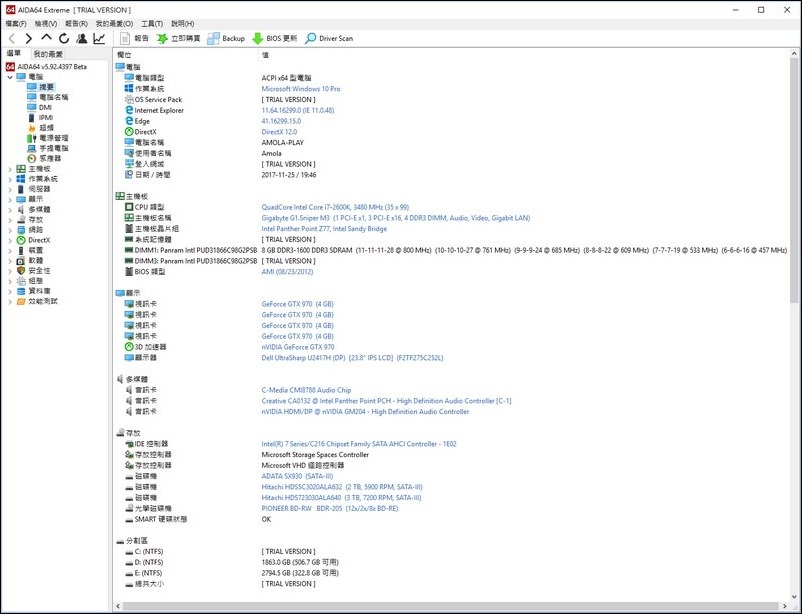The image size is (802, 614).
Task: Click the horizontal scrollbar right arrow
Action: coord(785,606)
